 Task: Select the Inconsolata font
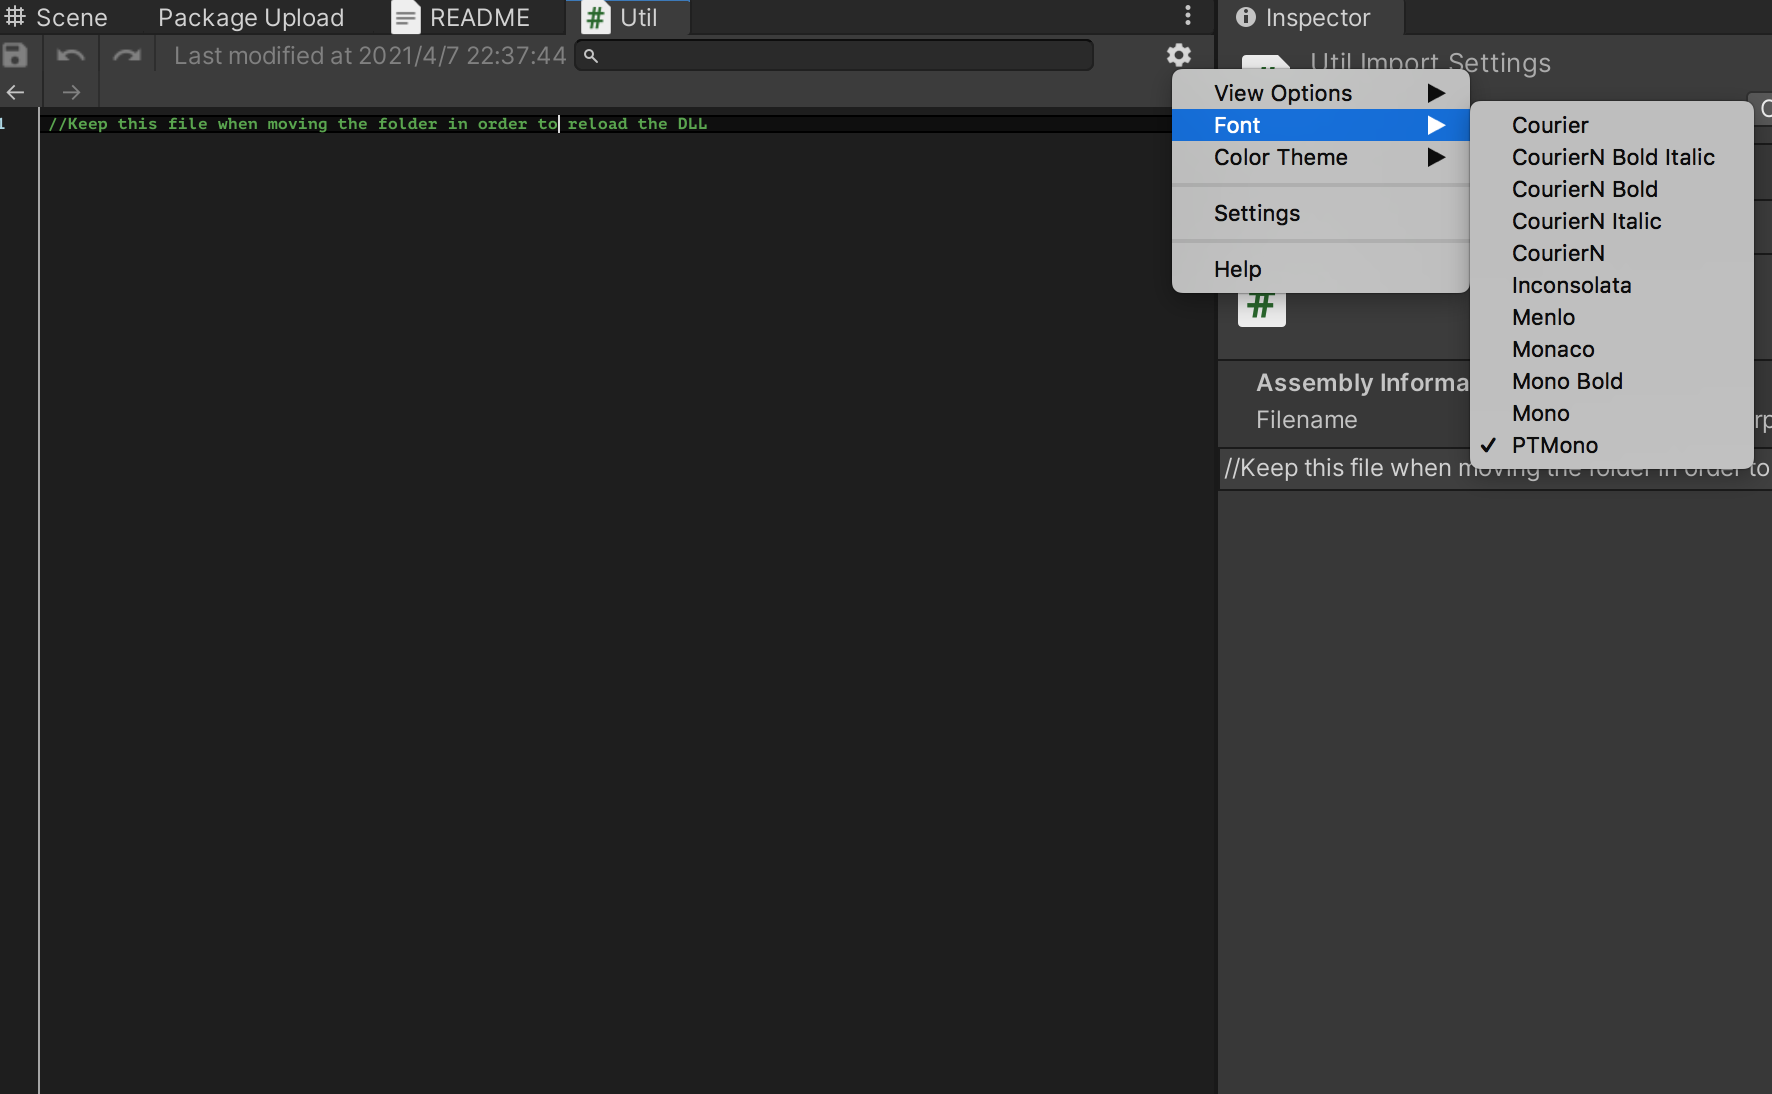click(x=1570, y=285)
